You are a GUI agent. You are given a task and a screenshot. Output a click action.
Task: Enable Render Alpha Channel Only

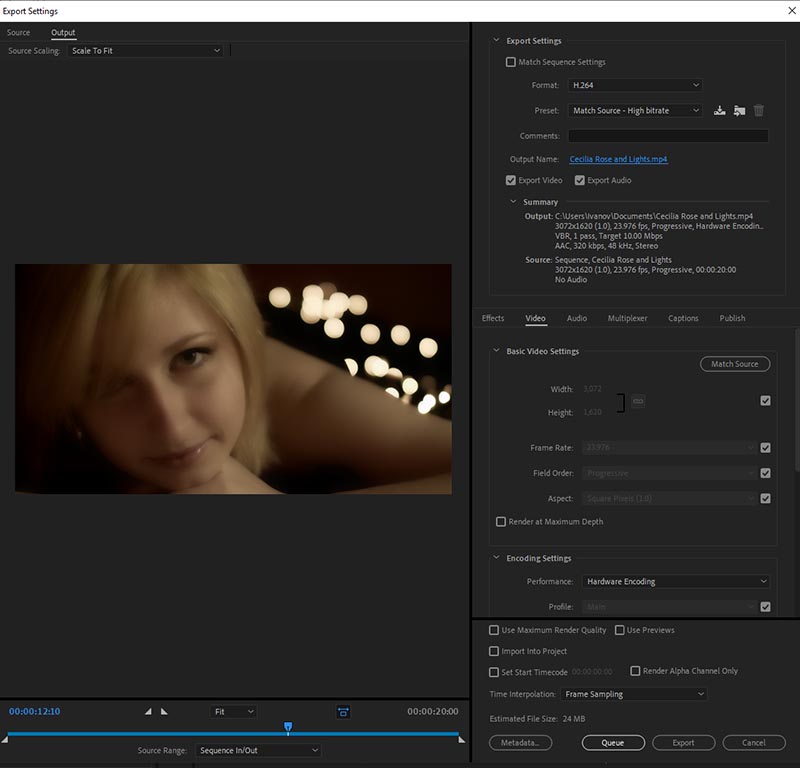635,671
